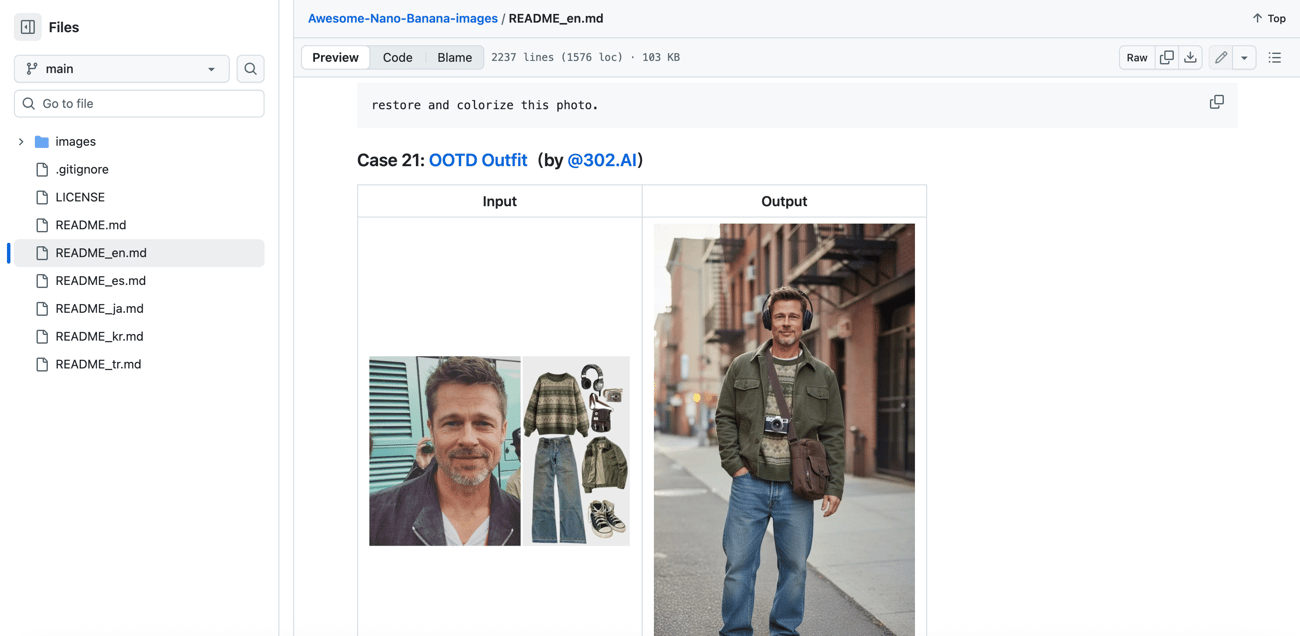Click the images folder icon

pos(42,142)
